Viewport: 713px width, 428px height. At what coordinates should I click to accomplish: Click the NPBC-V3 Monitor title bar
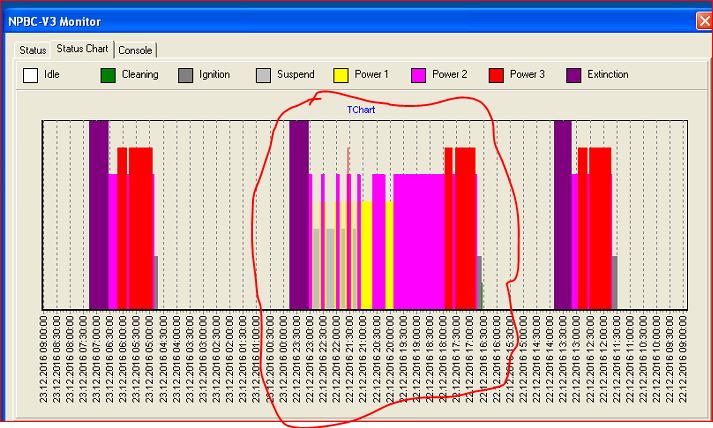pos(300,20)
